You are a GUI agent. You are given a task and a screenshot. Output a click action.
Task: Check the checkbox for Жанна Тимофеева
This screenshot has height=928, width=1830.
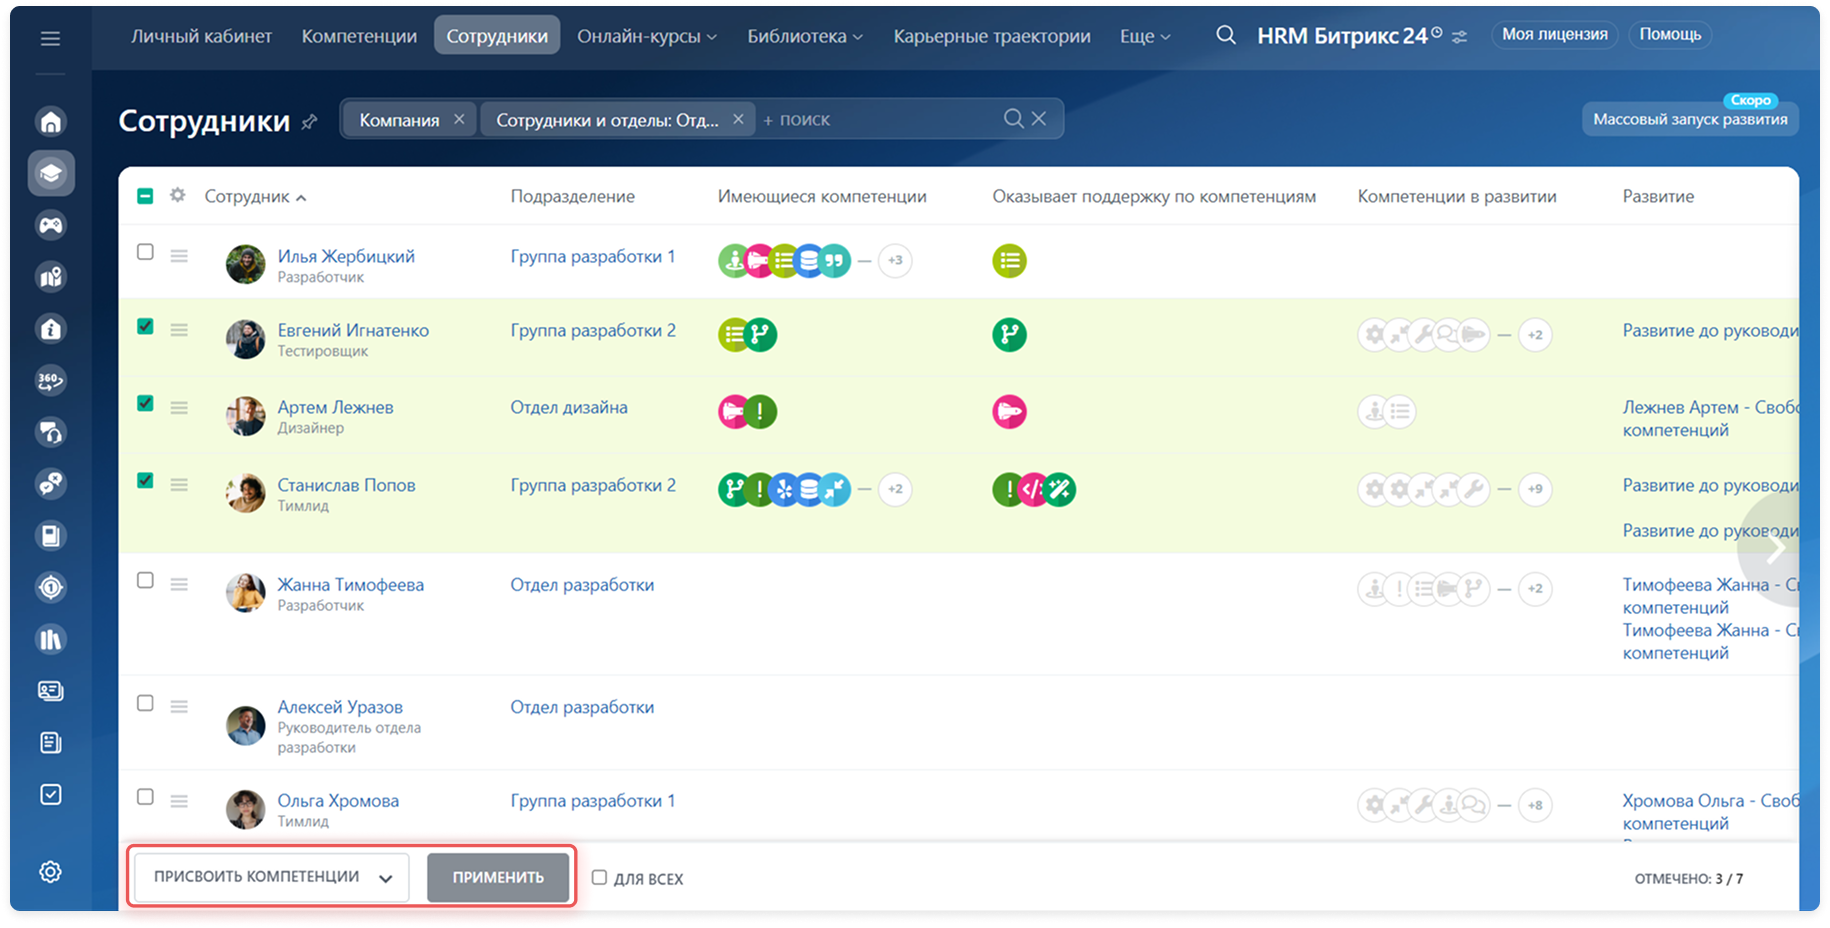click(145, 581)
